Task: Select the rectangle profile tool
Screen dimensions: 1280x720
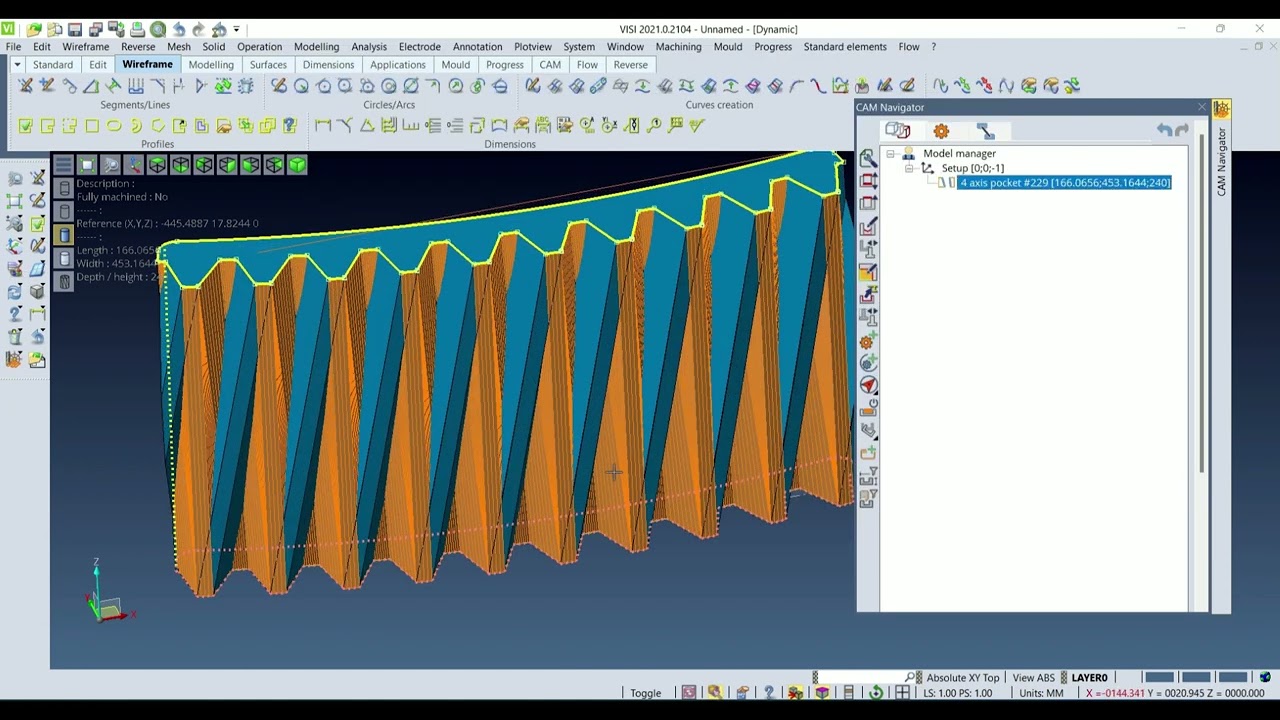Action: [x=92, y=125]
